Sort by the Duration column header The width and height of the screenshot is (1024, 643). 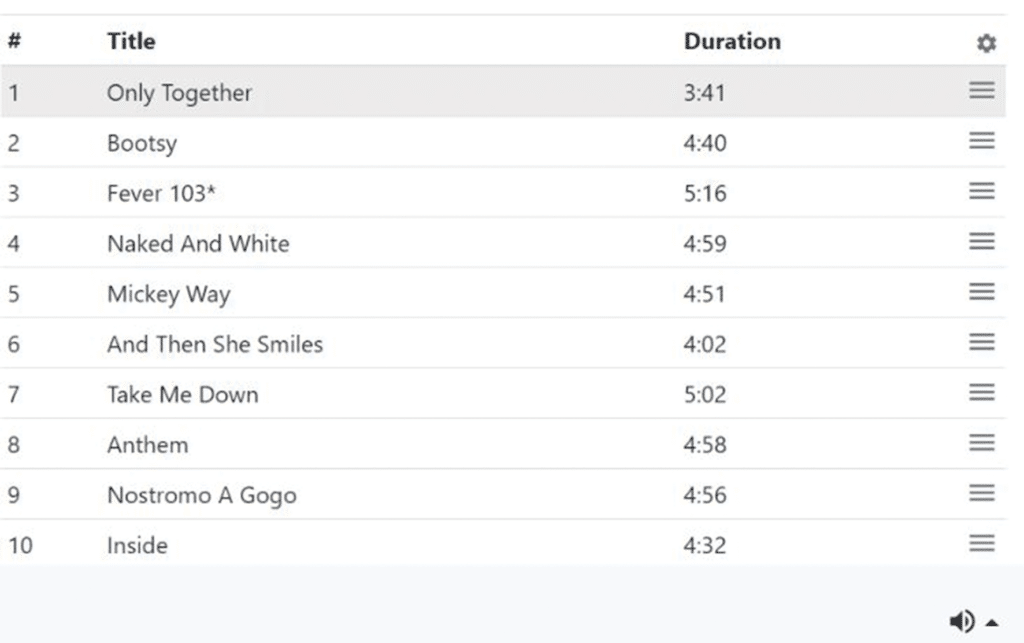pos(732,41)
